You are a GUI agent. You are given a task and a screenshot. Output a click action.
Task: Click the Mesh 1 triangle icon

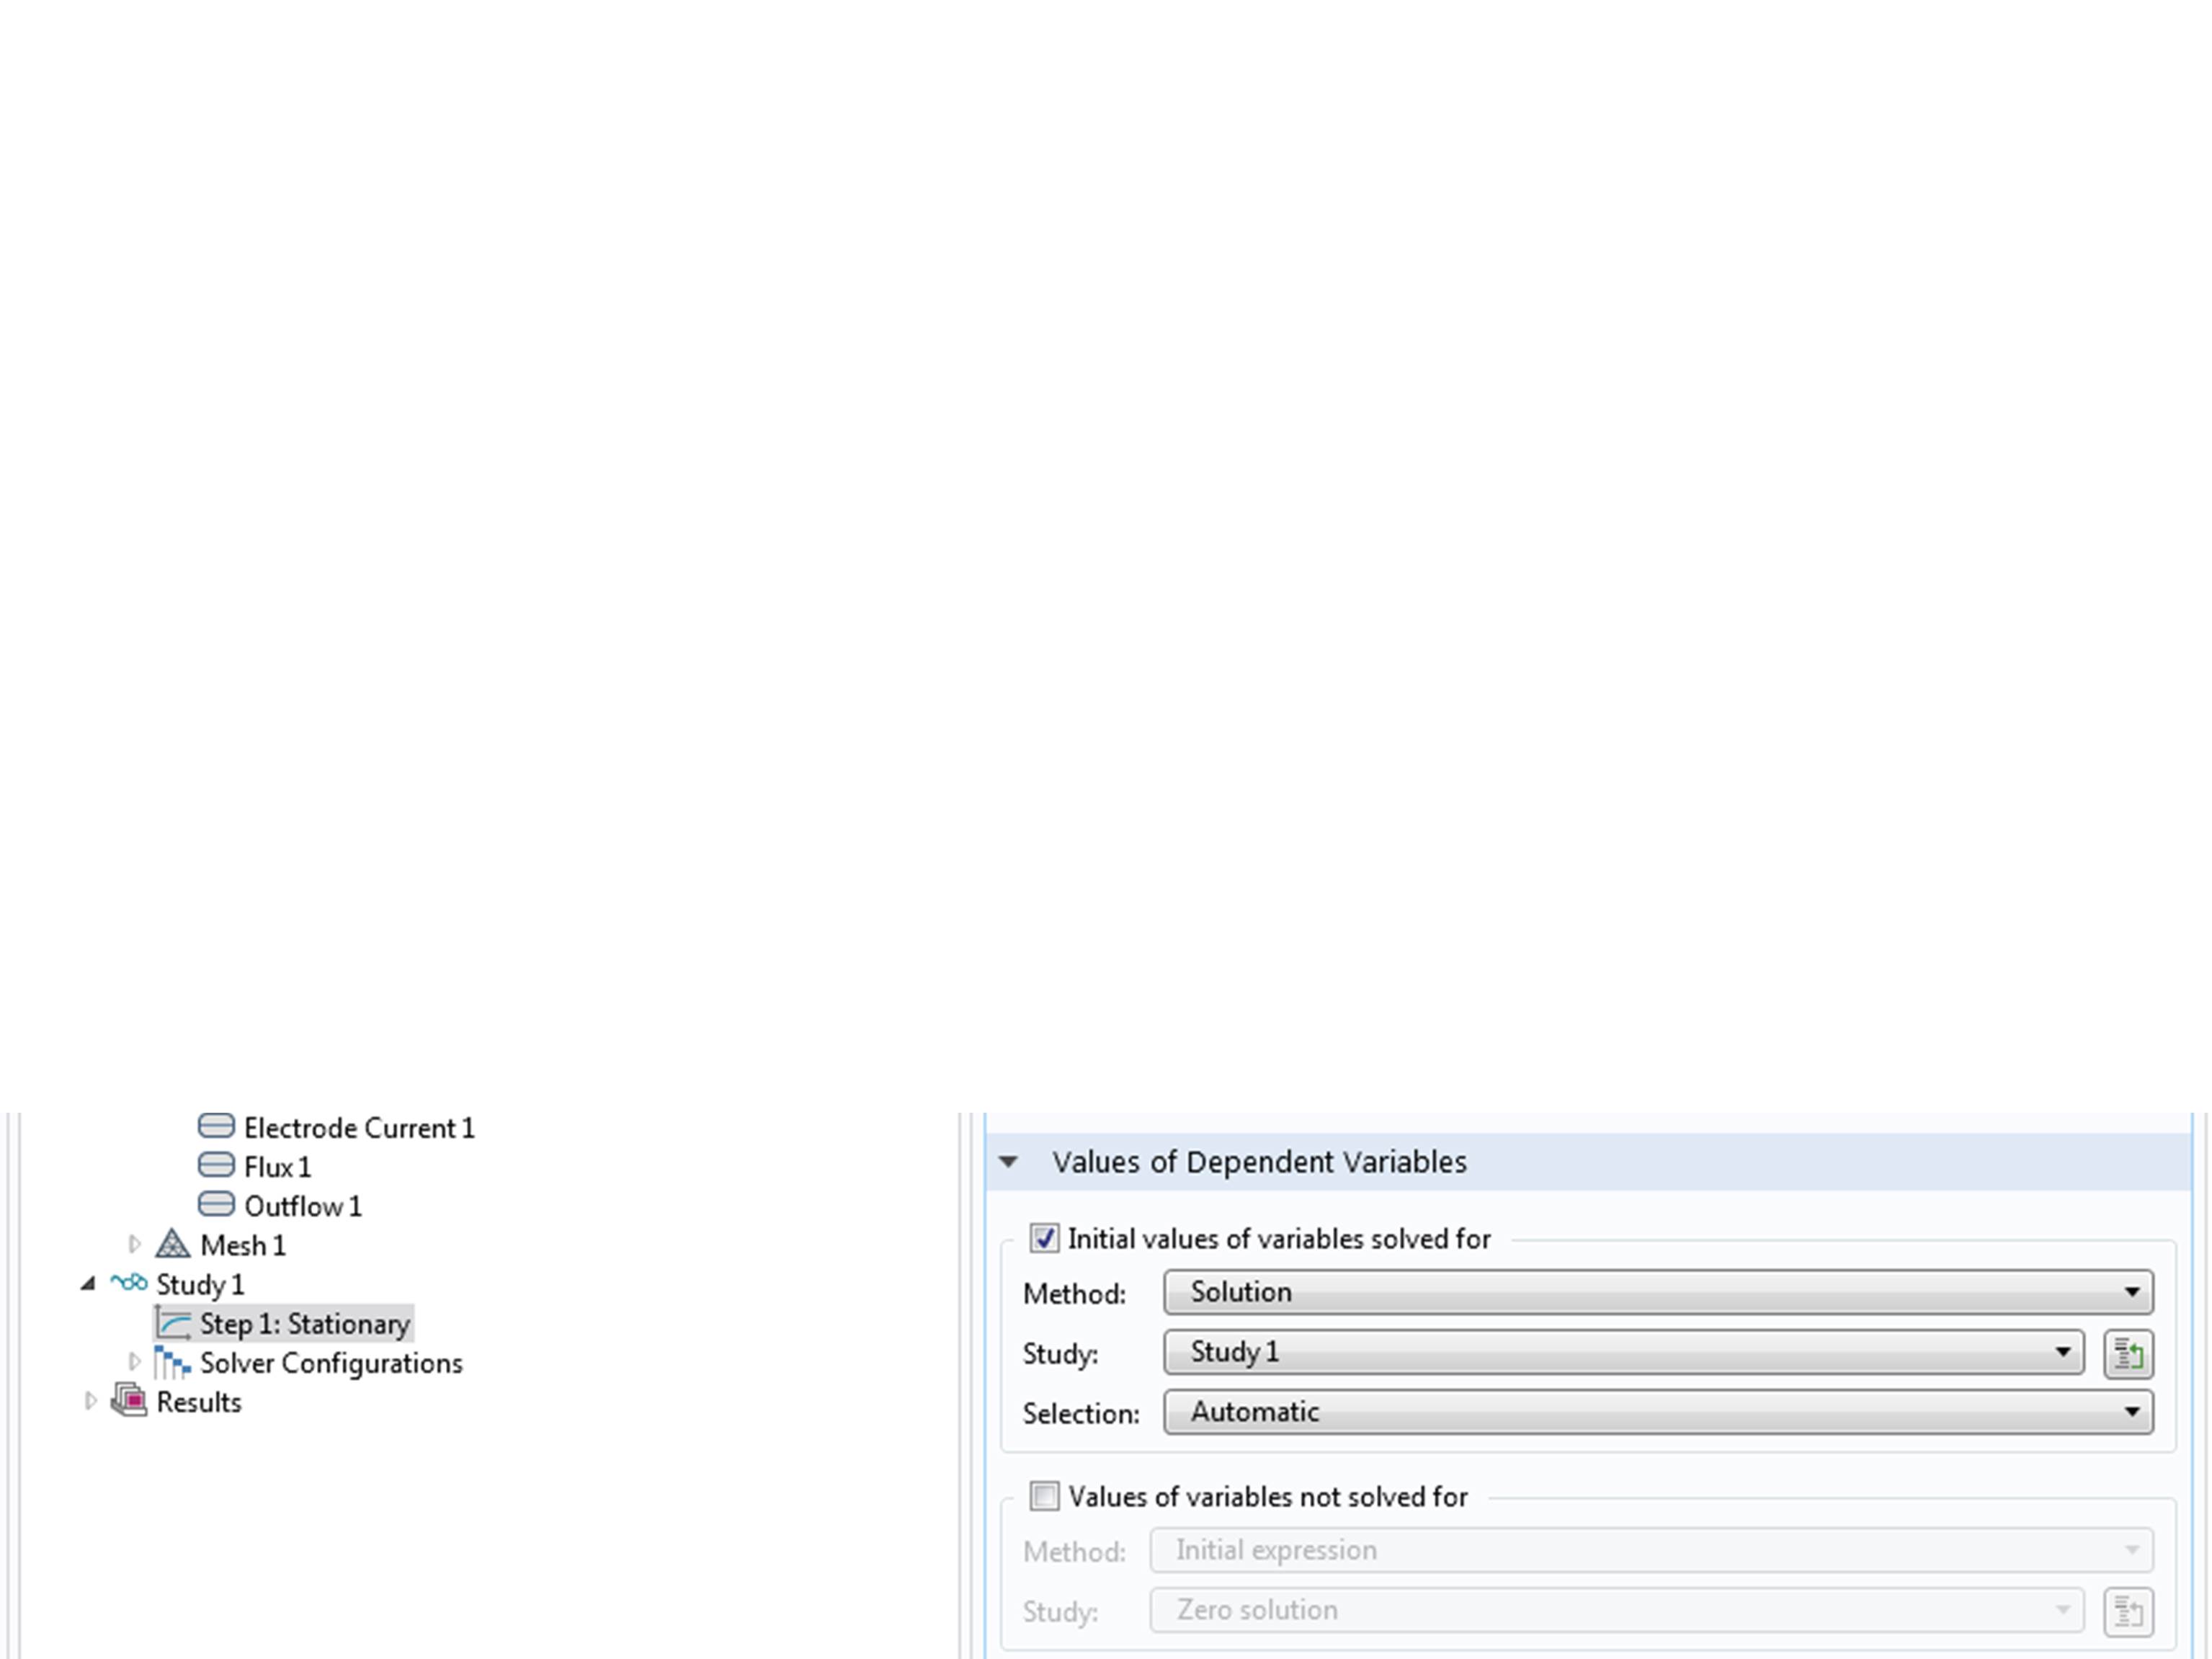(173, 1245)
